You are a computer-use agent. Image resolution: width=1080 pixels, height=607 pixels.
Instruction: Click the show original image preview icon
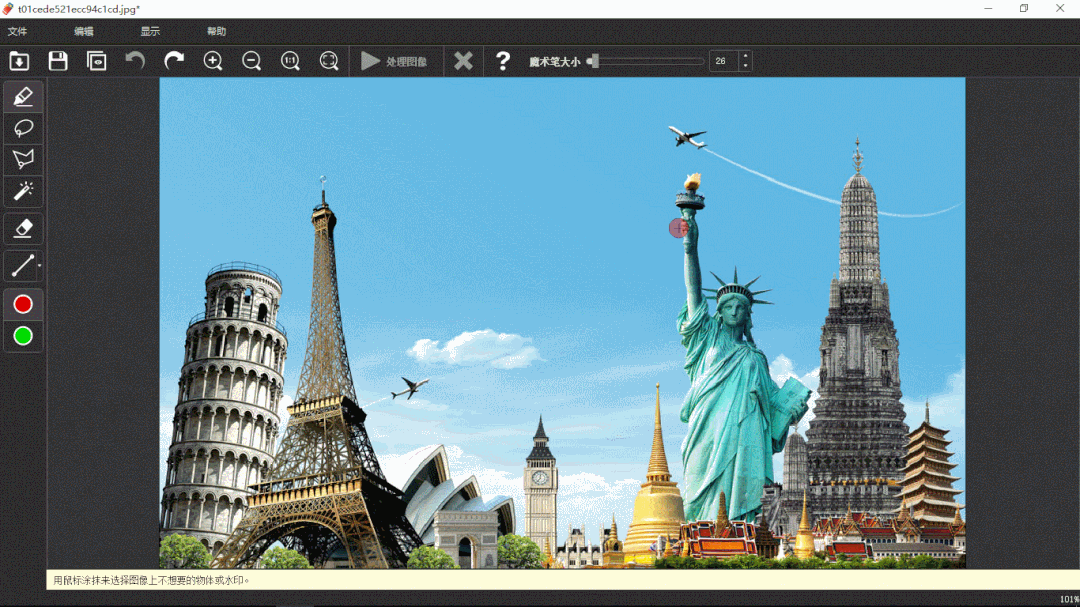[96, 61]
